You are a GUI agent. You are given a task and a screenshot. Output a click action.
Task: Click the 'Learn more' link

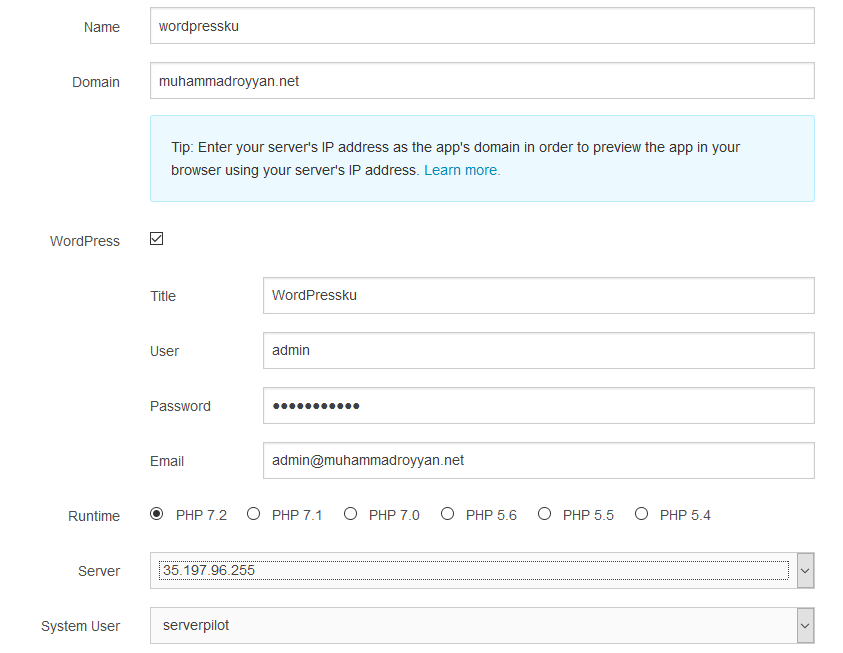(461, 170)
